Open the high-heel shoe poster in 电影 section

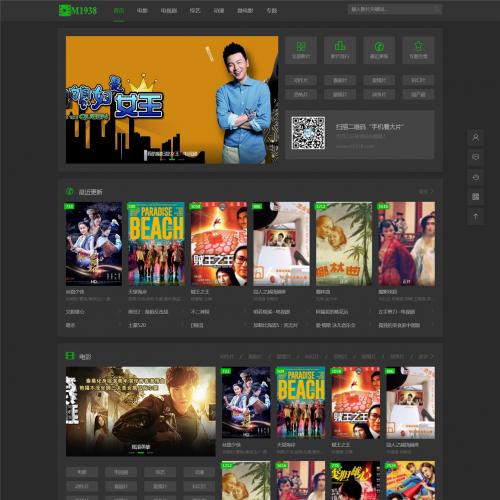tap(410, 403)
